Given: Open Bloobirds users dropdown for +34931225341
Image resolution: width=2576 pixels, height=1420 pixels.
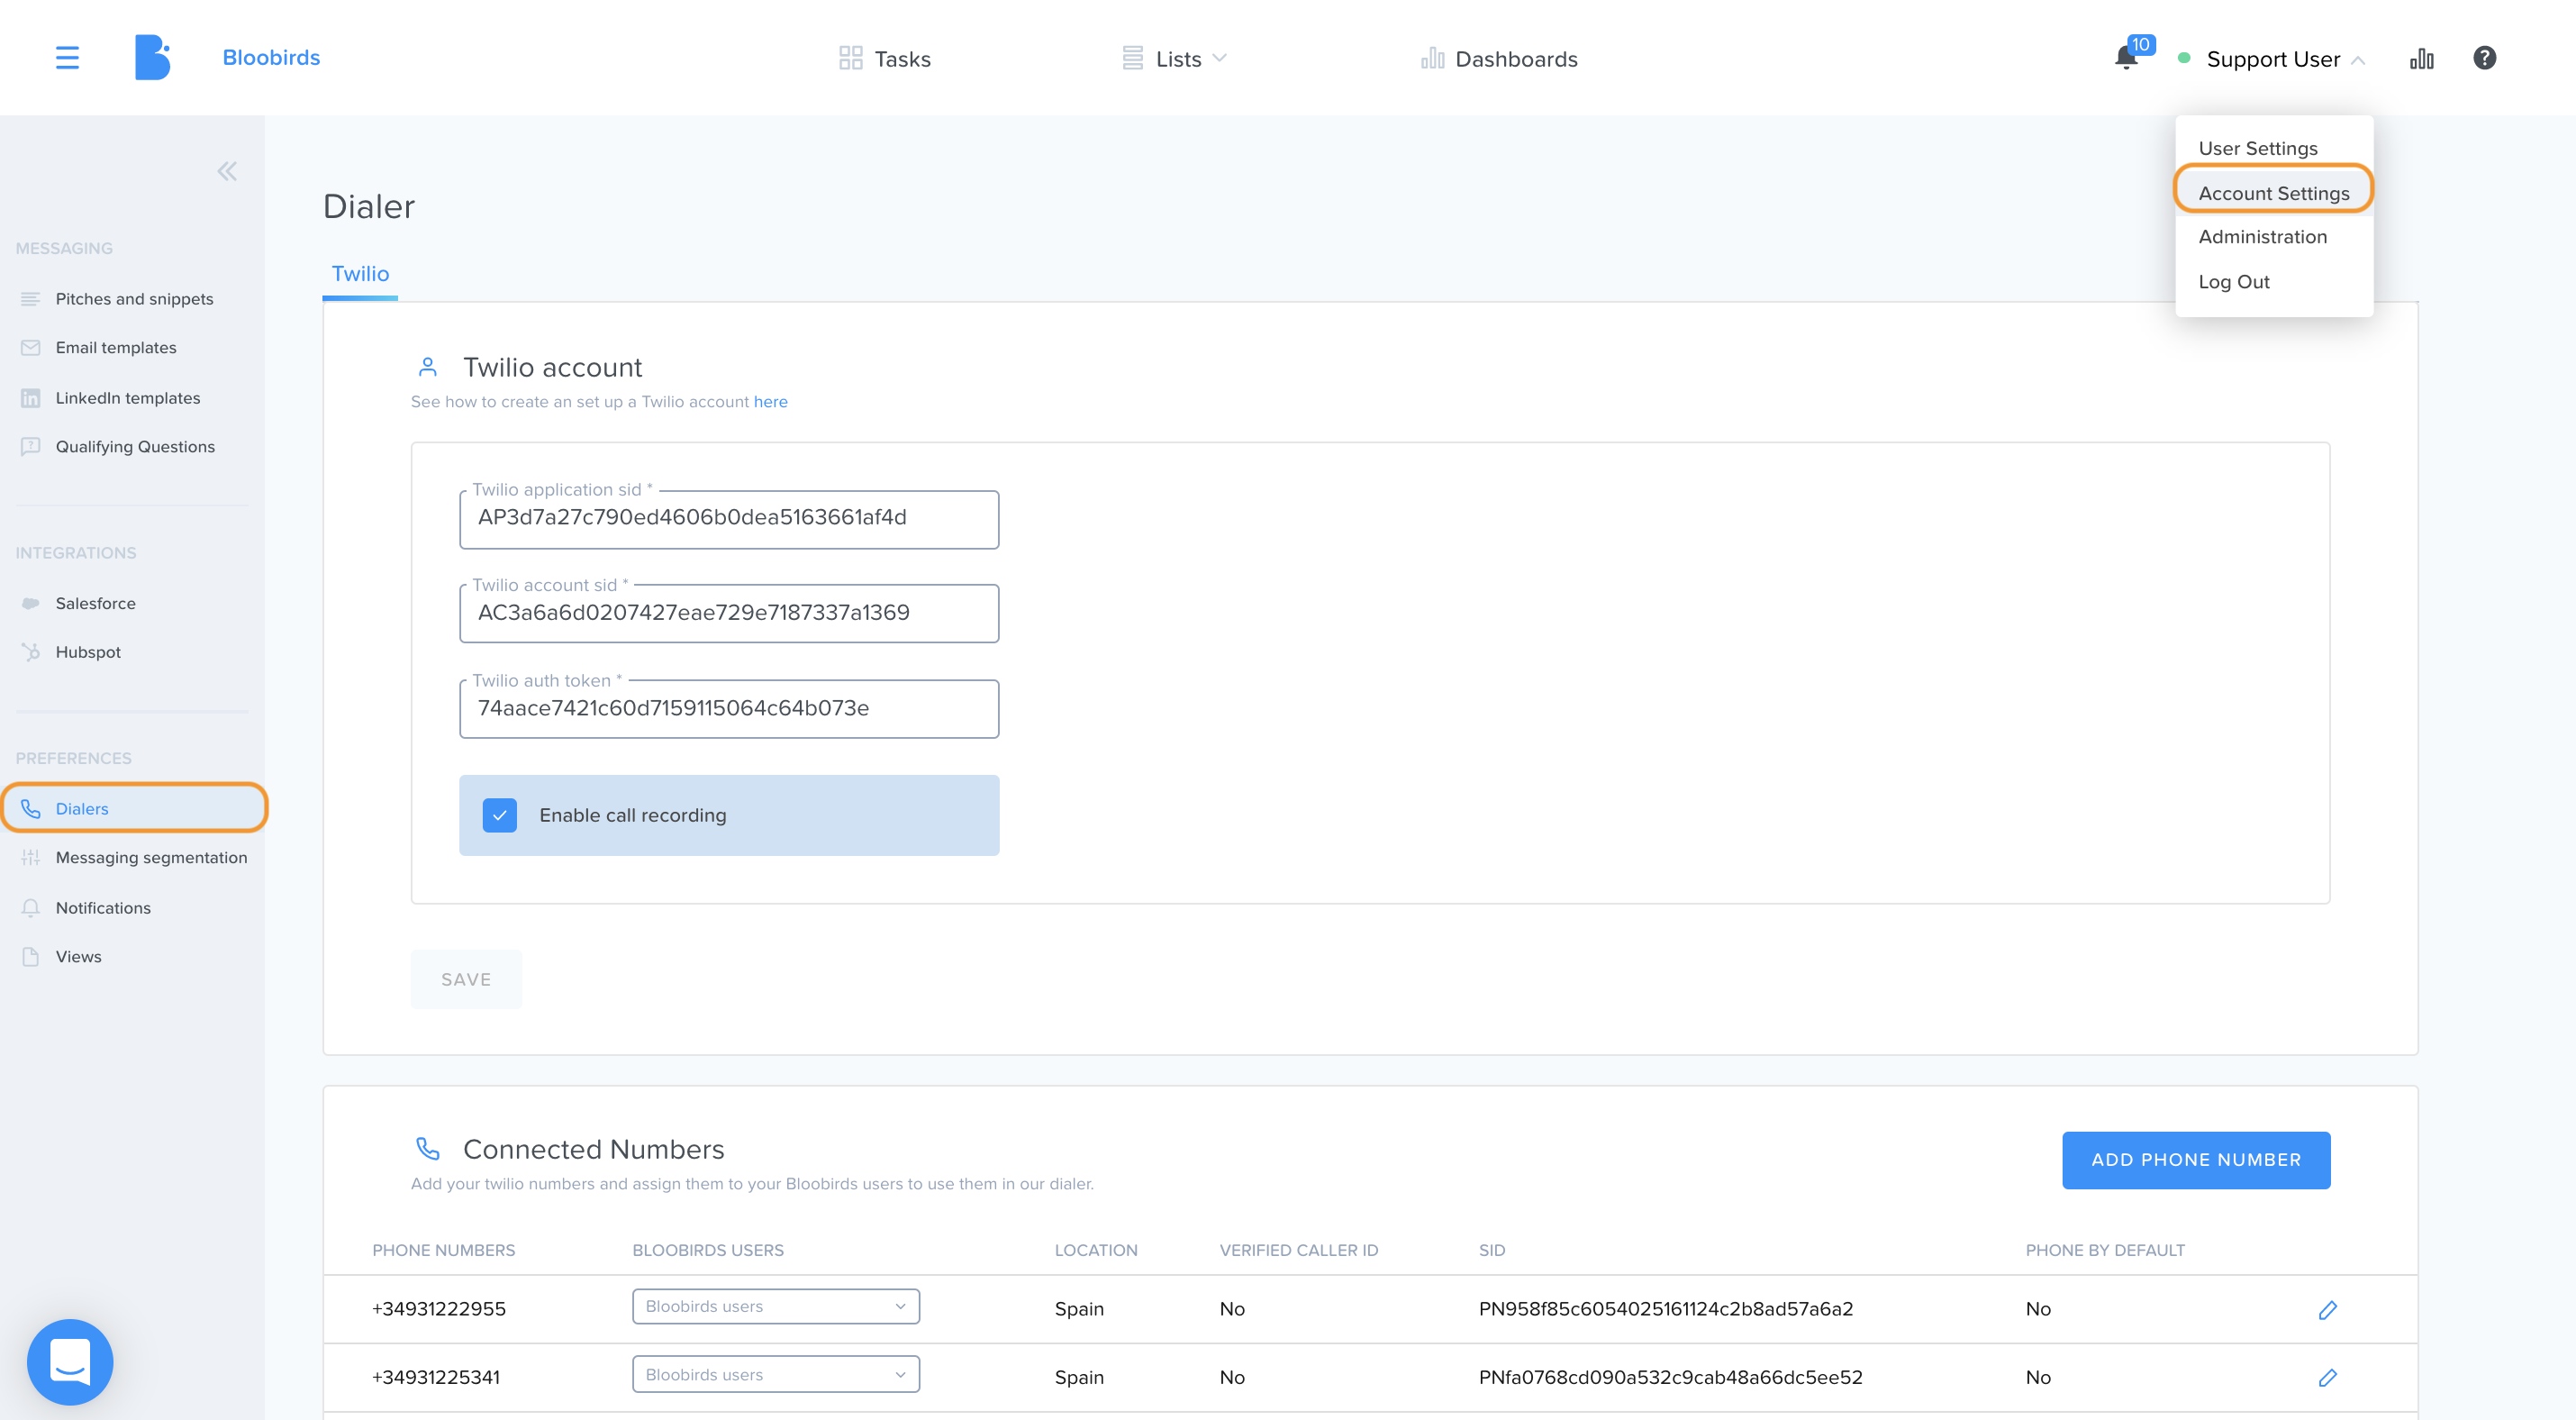Looking at the screenshot, I should pyautogui.click(x=776, y=1374).
